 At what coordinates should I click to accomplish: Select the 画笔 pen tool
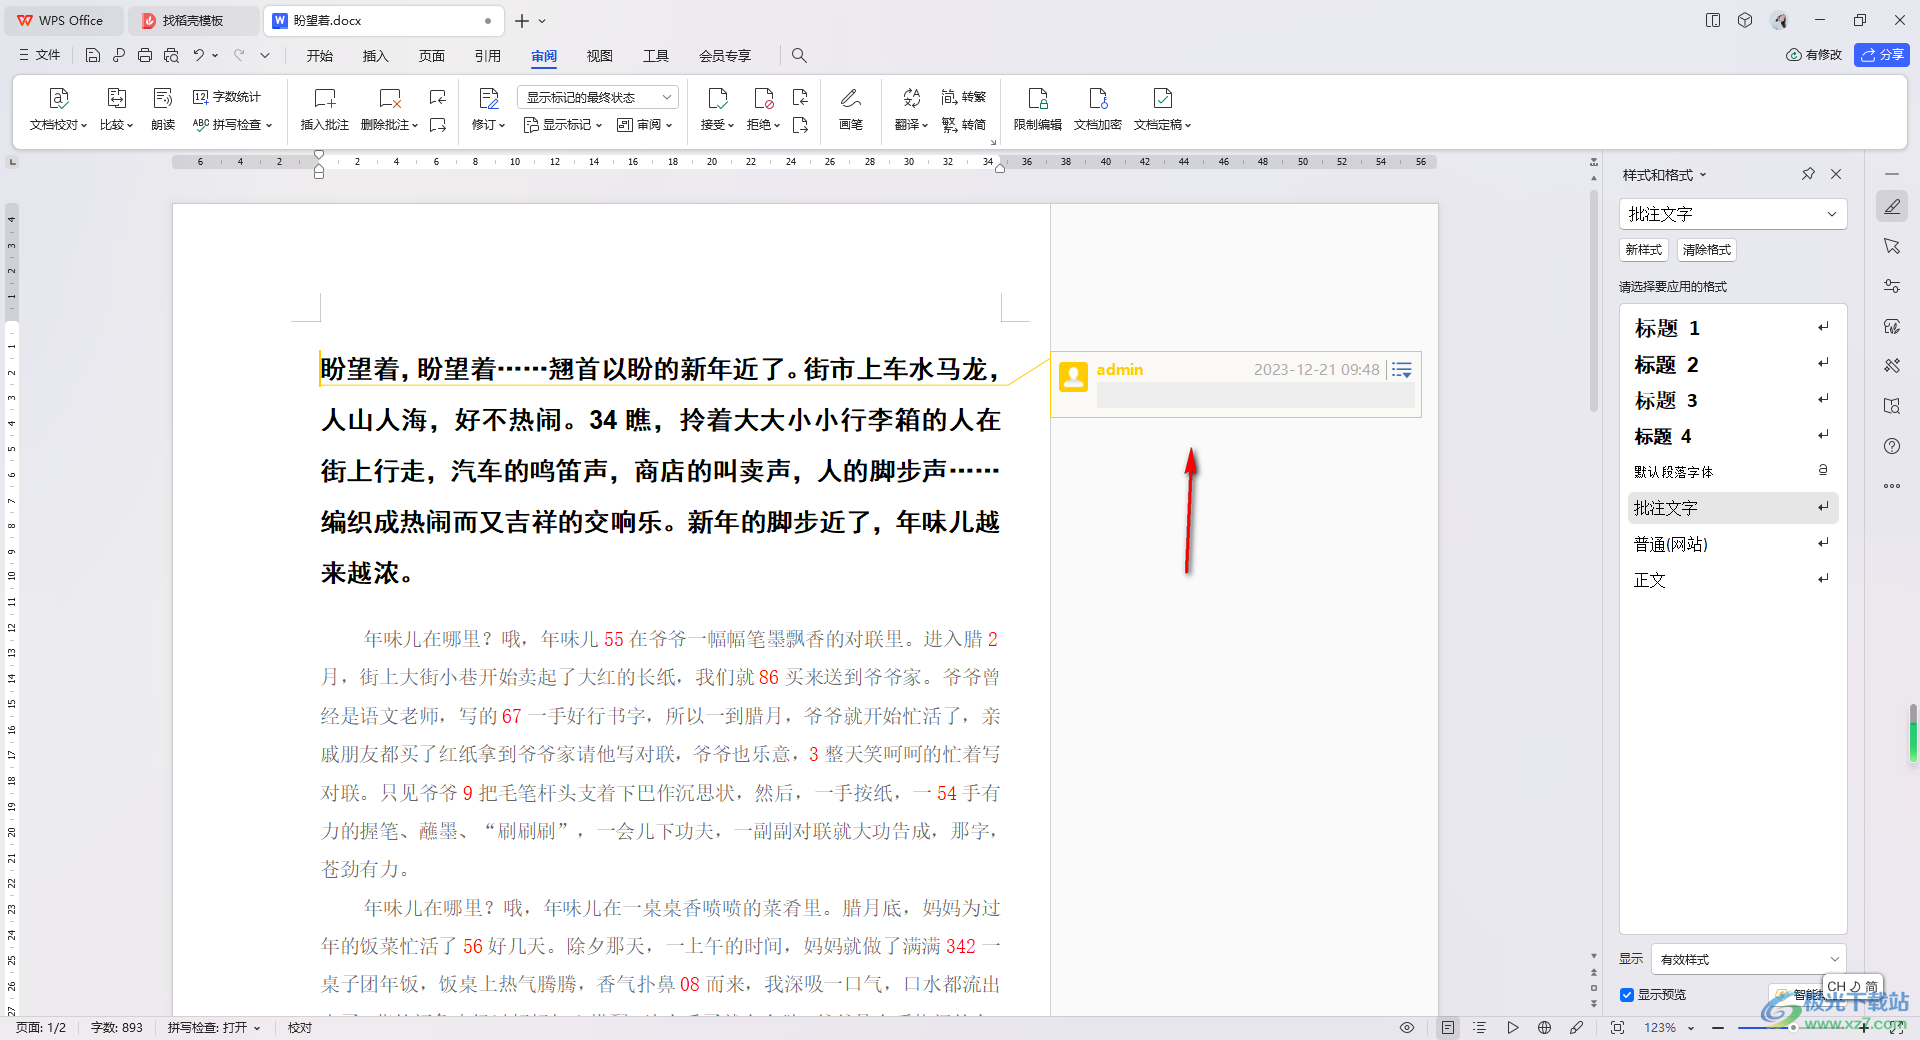coord(851,109)
